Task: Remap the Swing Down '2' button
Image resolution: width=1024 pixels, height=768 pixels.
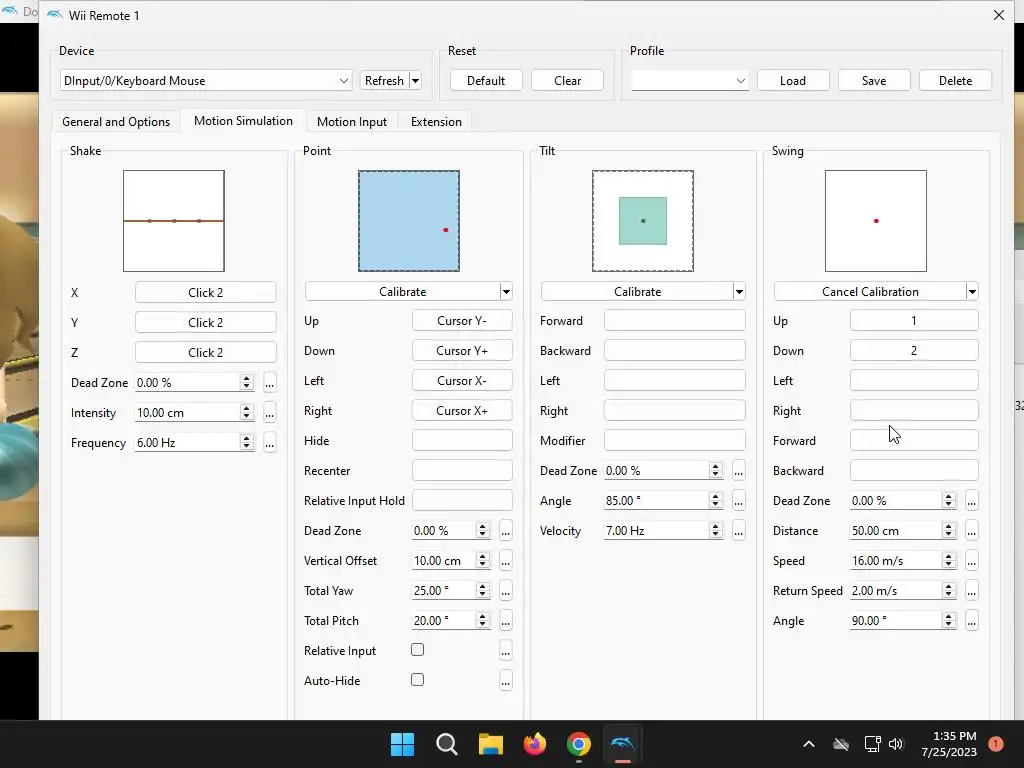Action: pos(914,351)
